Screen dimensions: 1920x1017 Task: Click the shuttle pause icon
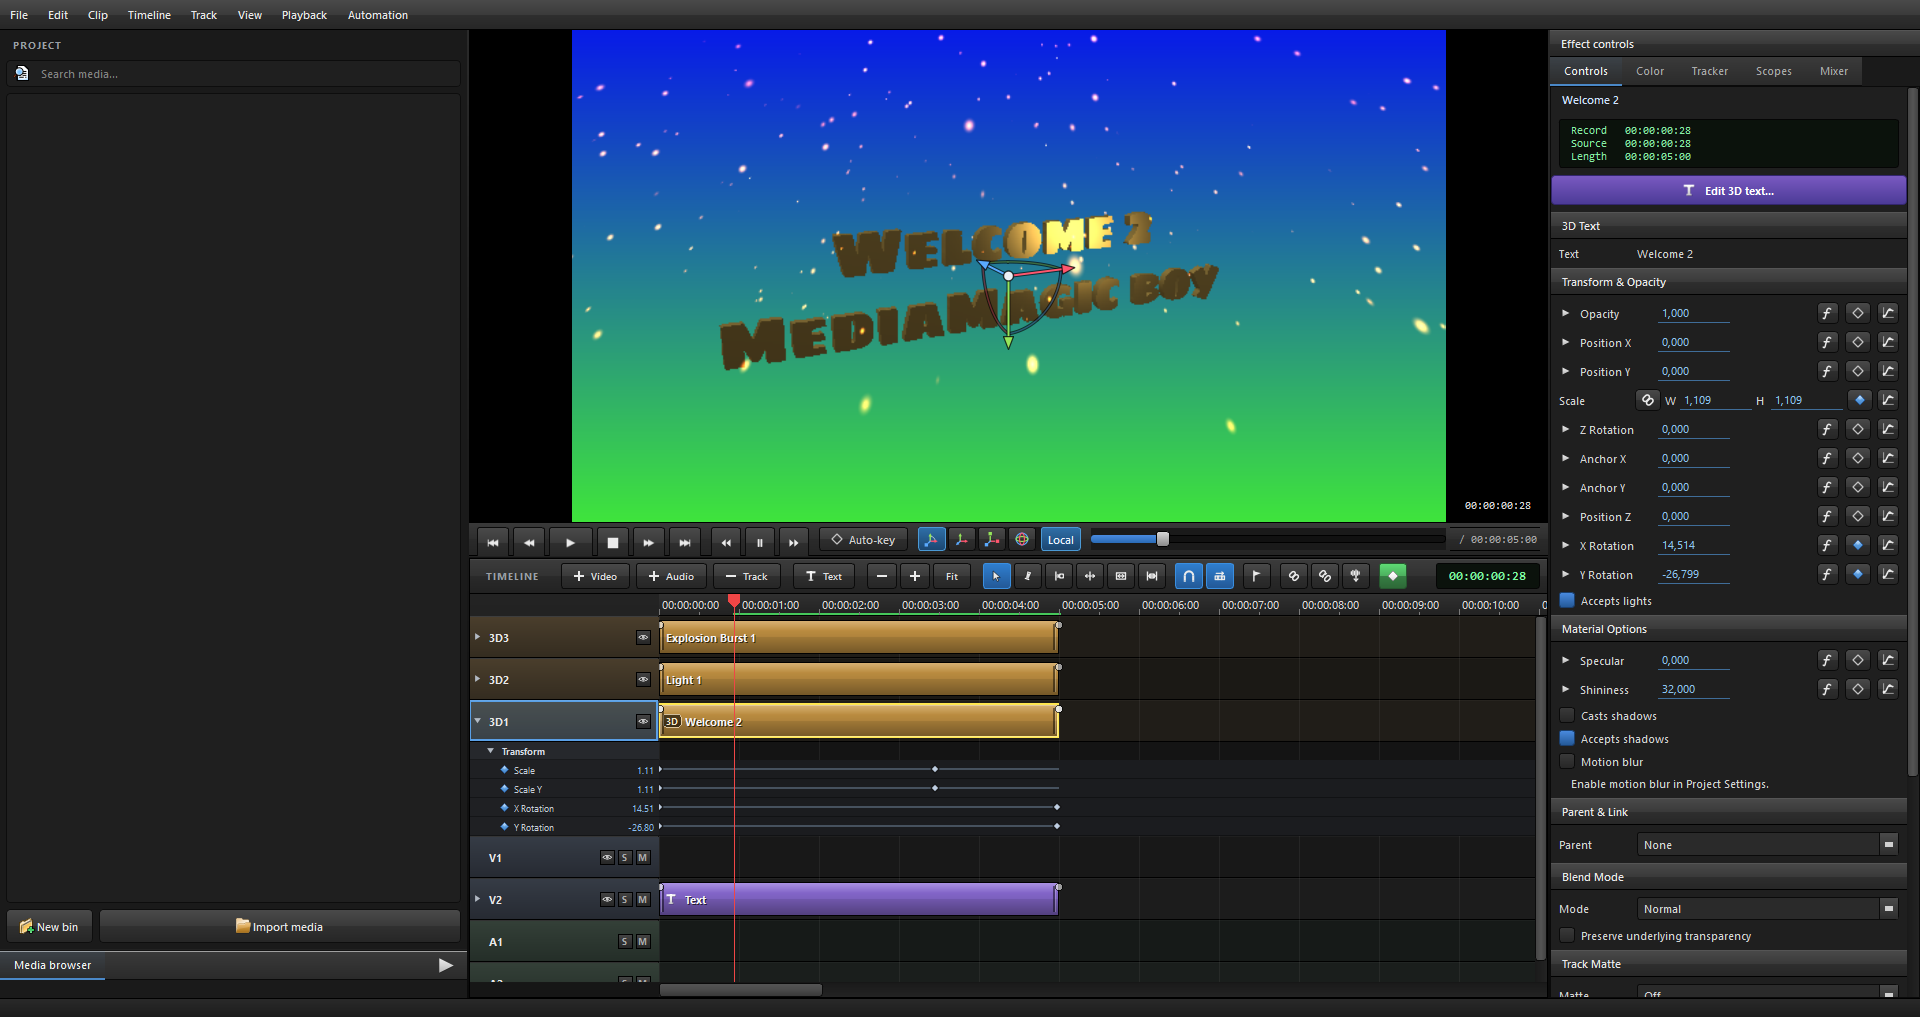tap(760, 542)
